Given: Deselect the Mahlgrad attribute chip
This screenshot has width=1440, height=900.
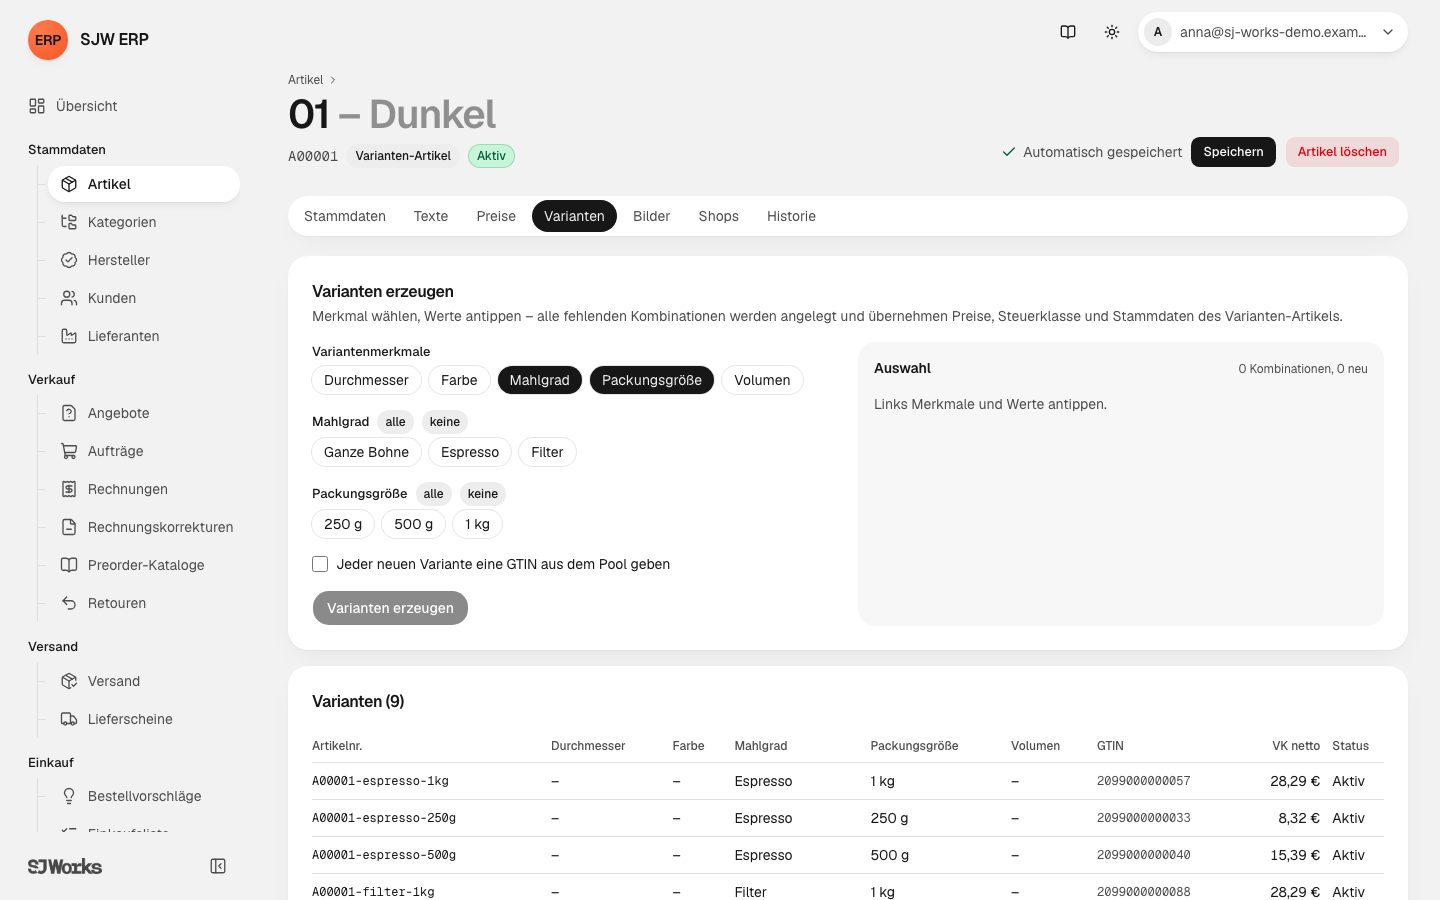Looking at the screenshot, I should point(539,380).
